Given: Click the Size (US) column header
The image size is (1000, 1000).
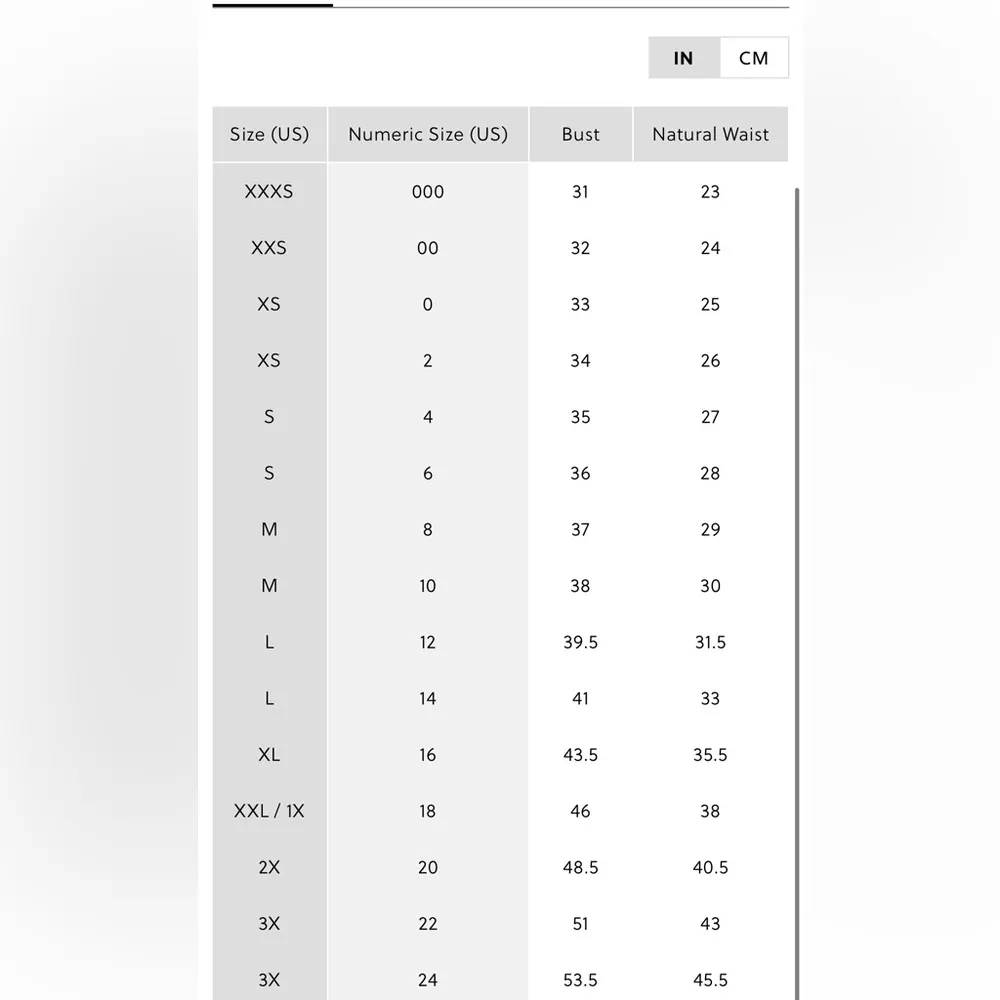Looking at the screenshot, I should tap(269, 134).
